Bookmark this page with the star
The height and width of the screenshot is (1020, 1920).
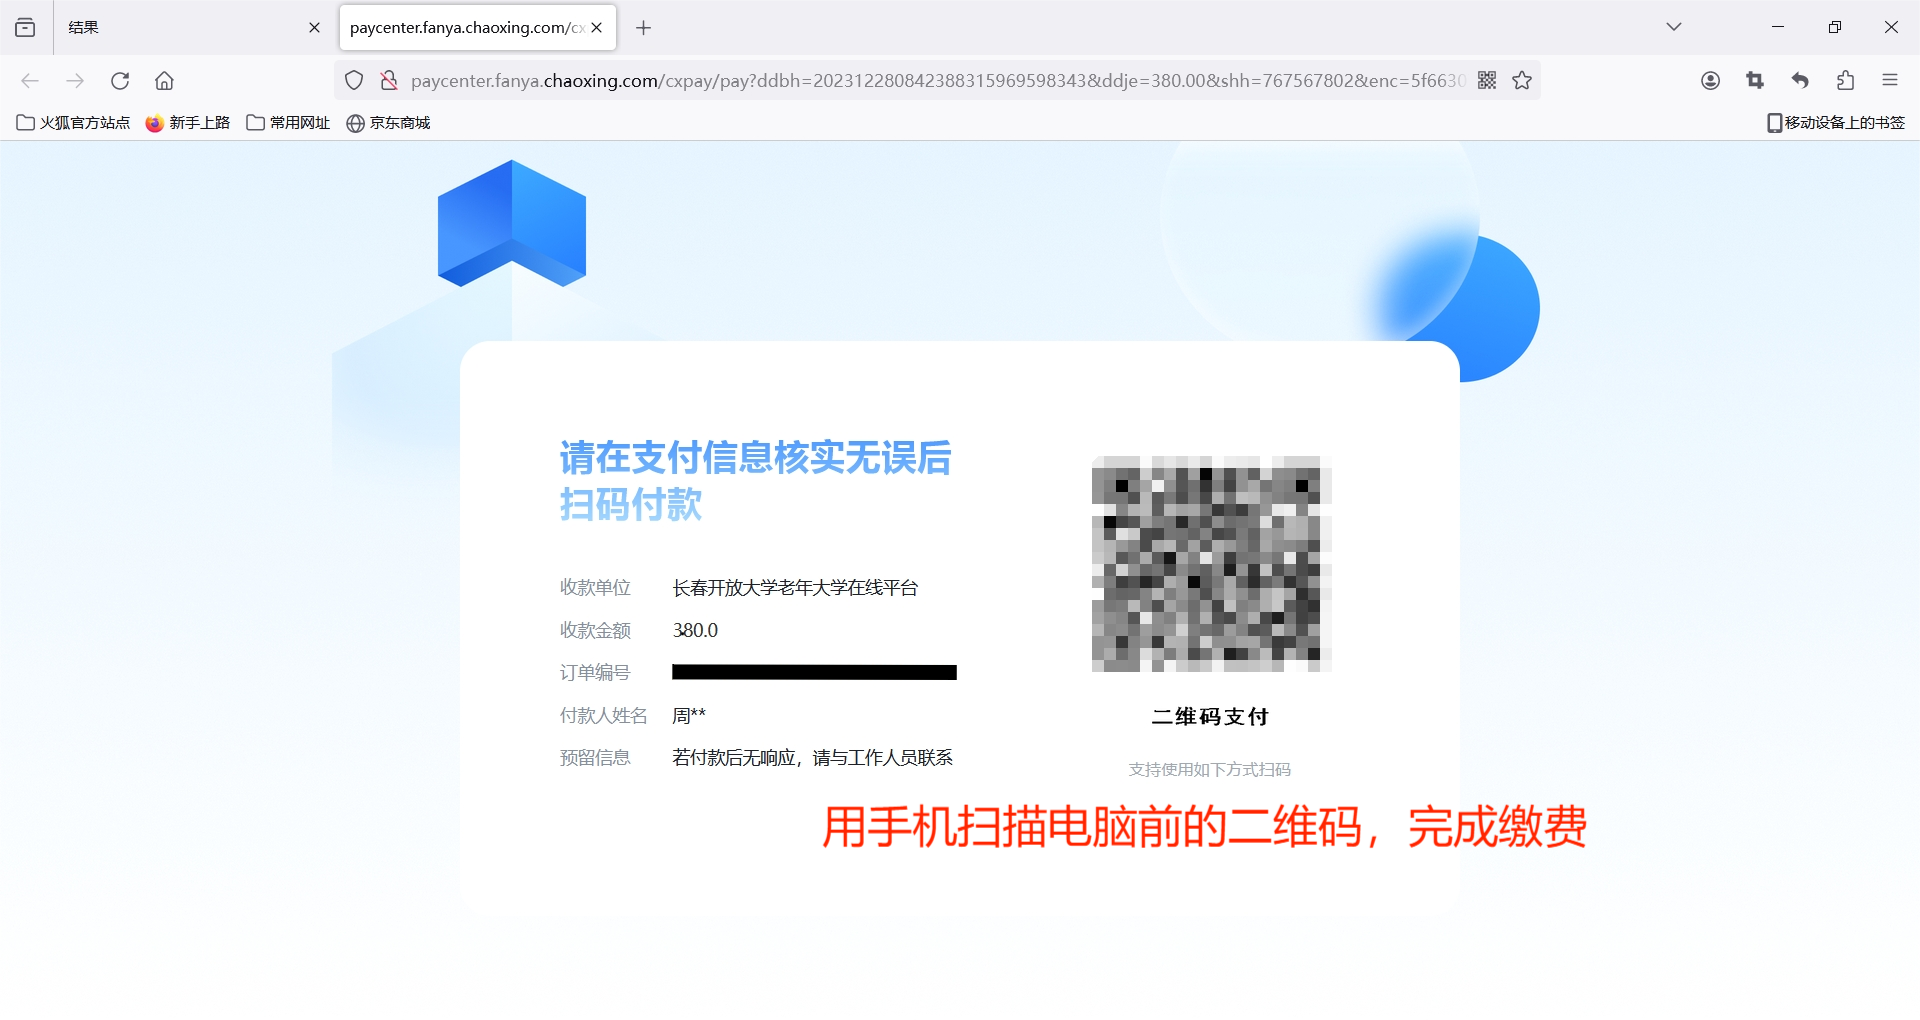1522,81
